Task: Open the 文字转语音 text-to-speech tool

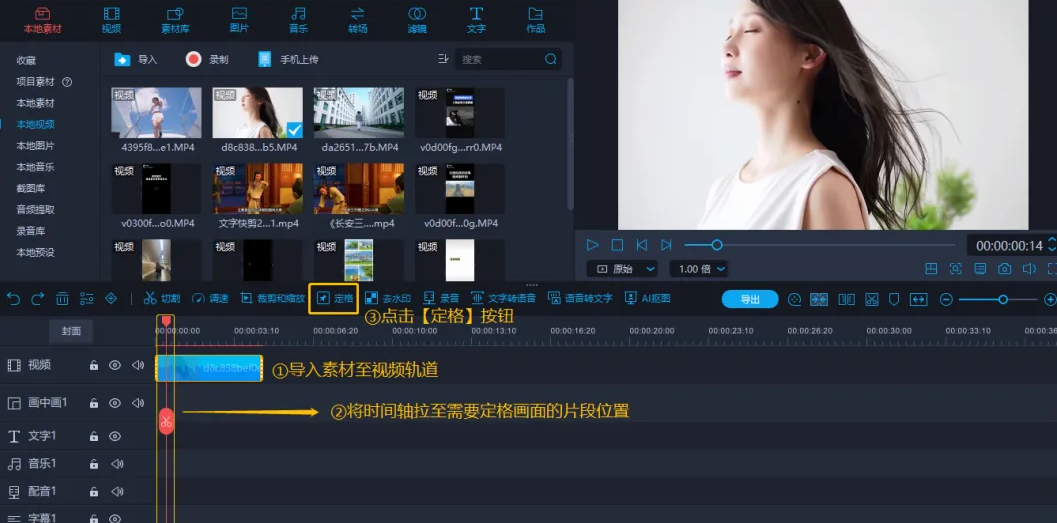Action: pyautogui.click(x=504, y=299)
